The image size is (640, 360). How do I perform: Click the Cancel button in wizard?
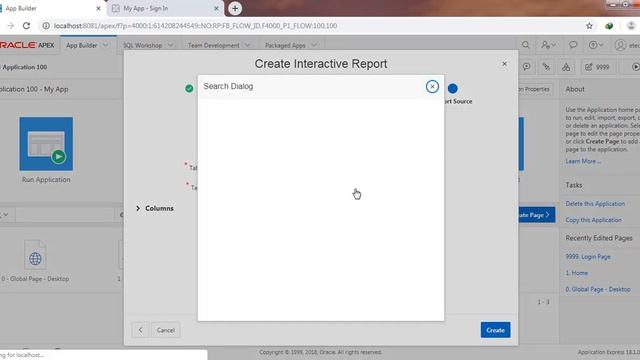pyautogui.click(x=165, y=330)
